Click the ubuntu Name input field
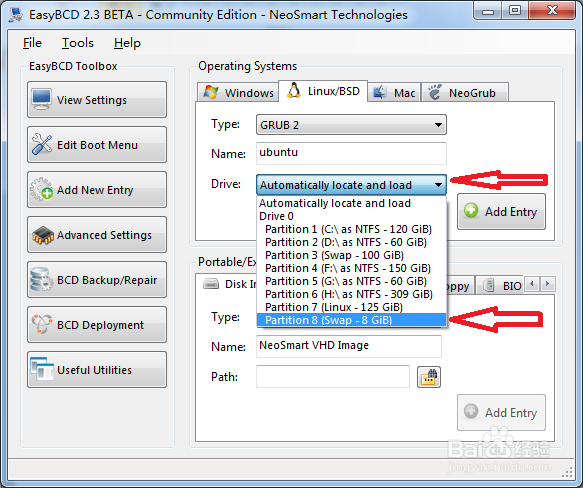Screen dimensions: 583x488 [x=351, y=153]
